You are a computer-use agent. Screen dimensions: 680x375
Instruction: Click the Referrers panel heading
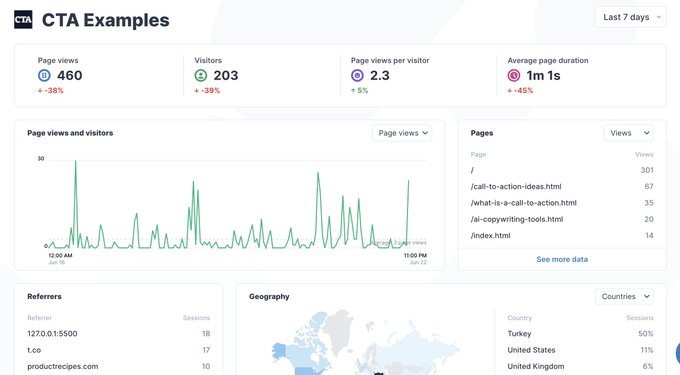coord(44,297)
